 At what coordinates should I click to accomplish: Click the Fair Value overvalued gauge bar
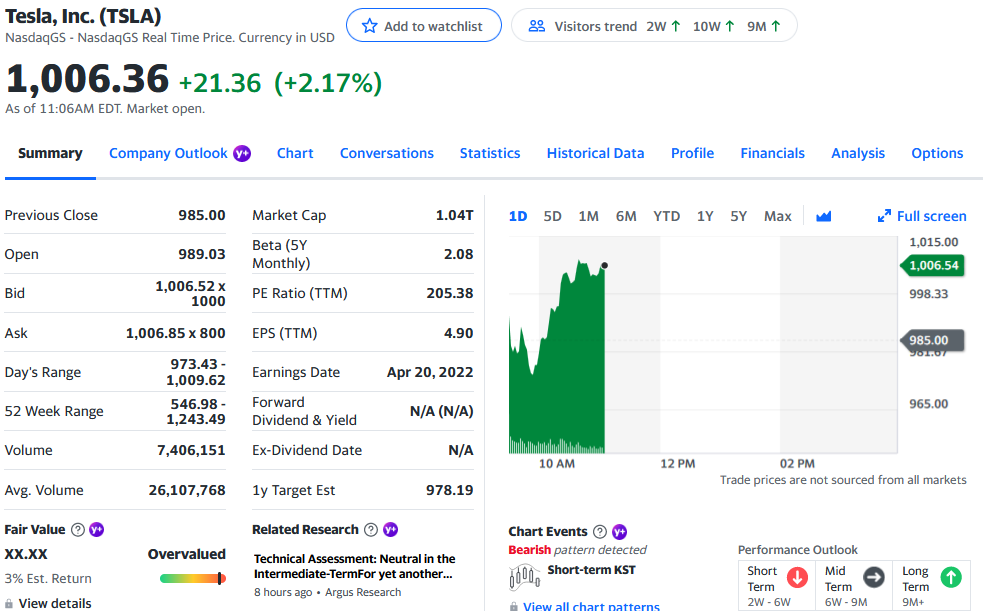192,578
